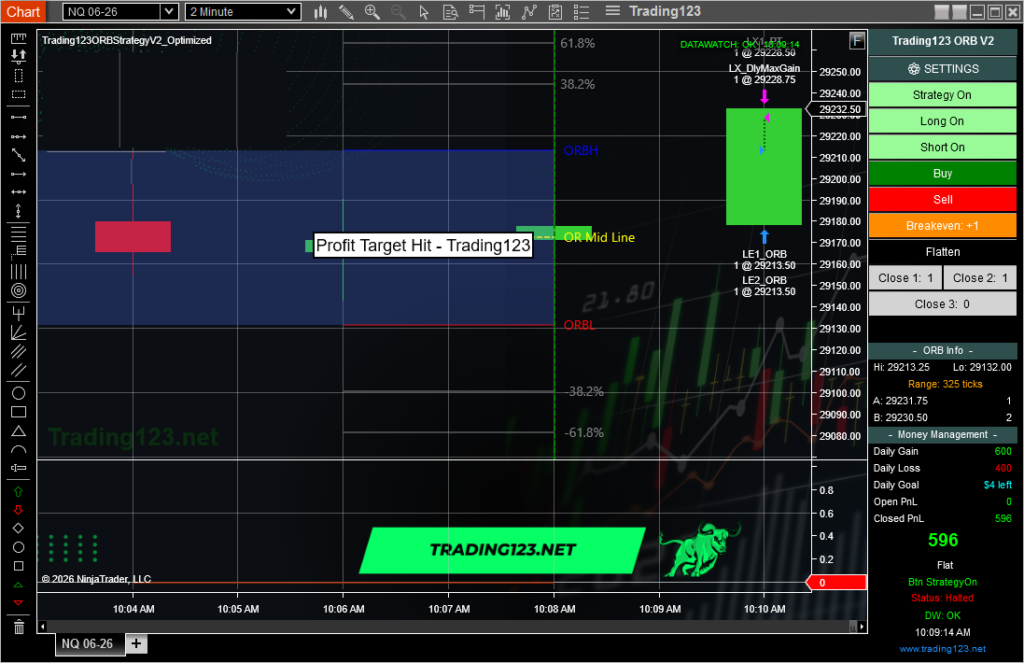Click the Flatten button
Viewport: 1024px width, 663px height.
(x=942, y=251)
